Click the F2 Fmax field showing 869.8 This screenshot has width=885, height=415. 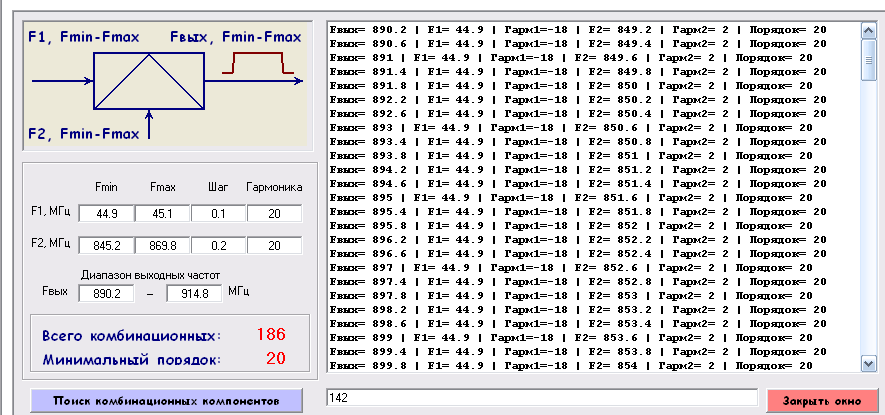pyautogui.click(x=163, y=246)
